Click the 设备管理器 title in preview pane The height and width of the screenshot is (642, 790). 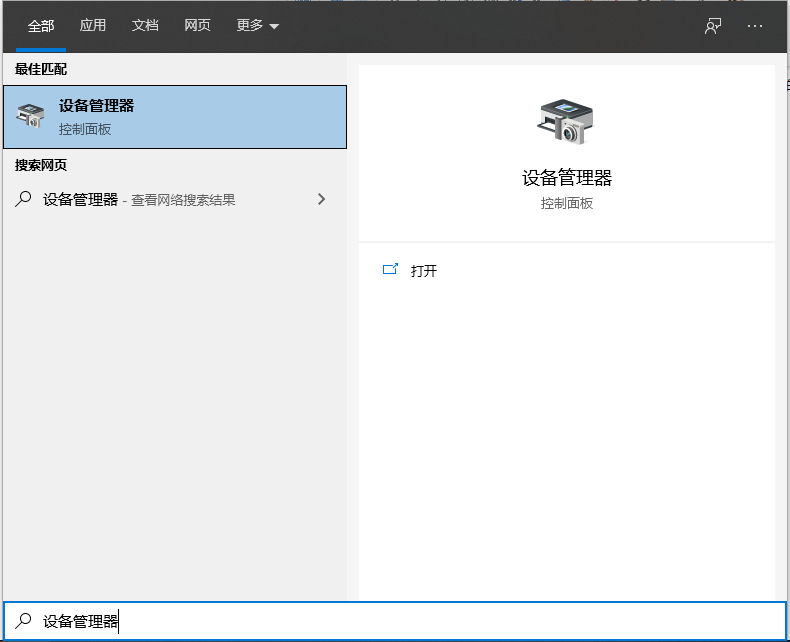[x=567, y=178]
